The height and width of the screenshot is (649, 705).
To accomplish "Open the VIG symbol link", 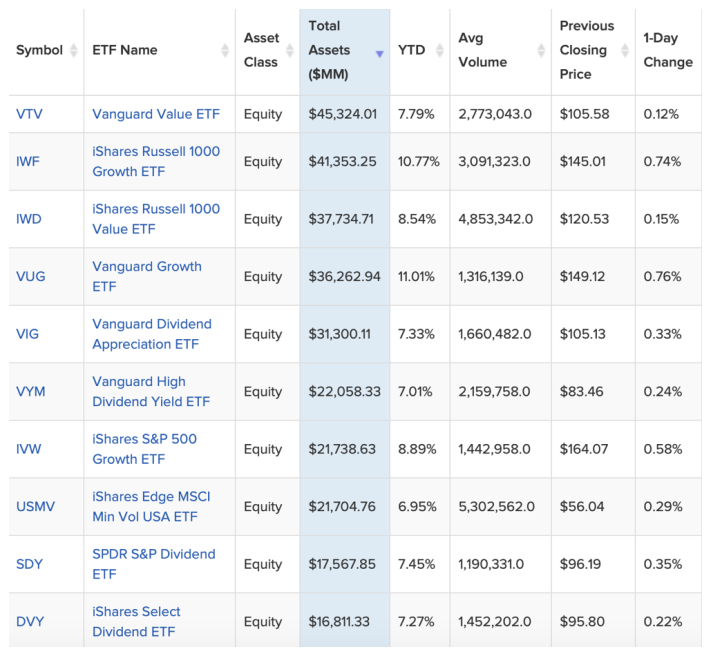I will pyautogui.click(x=27, y=334).
